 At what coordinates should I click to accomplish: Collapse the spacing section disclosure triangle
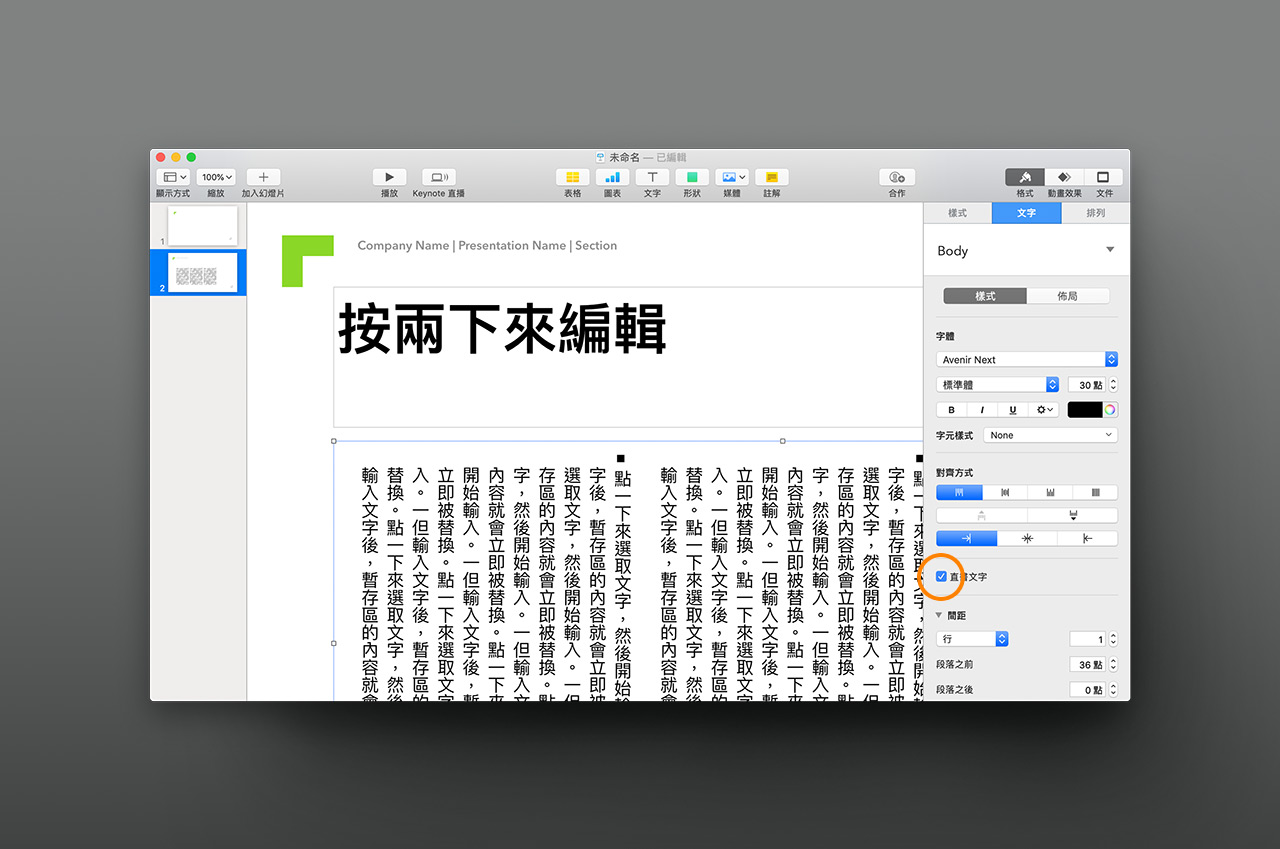click(939, 615)
